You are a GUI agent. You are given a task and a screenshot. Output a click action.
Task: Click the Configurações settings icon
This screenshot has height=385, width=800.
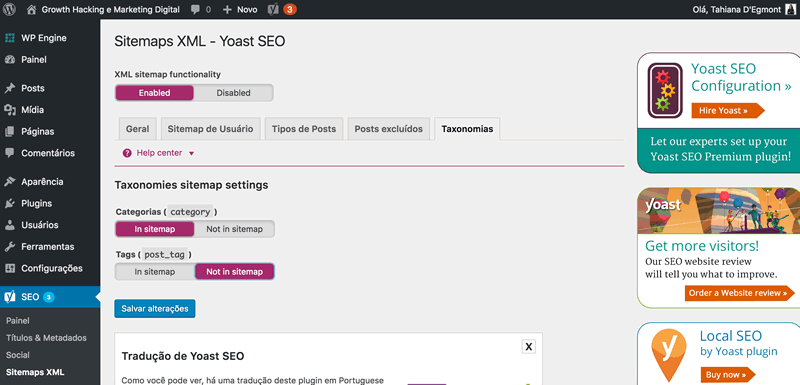(x=9, y=268)
